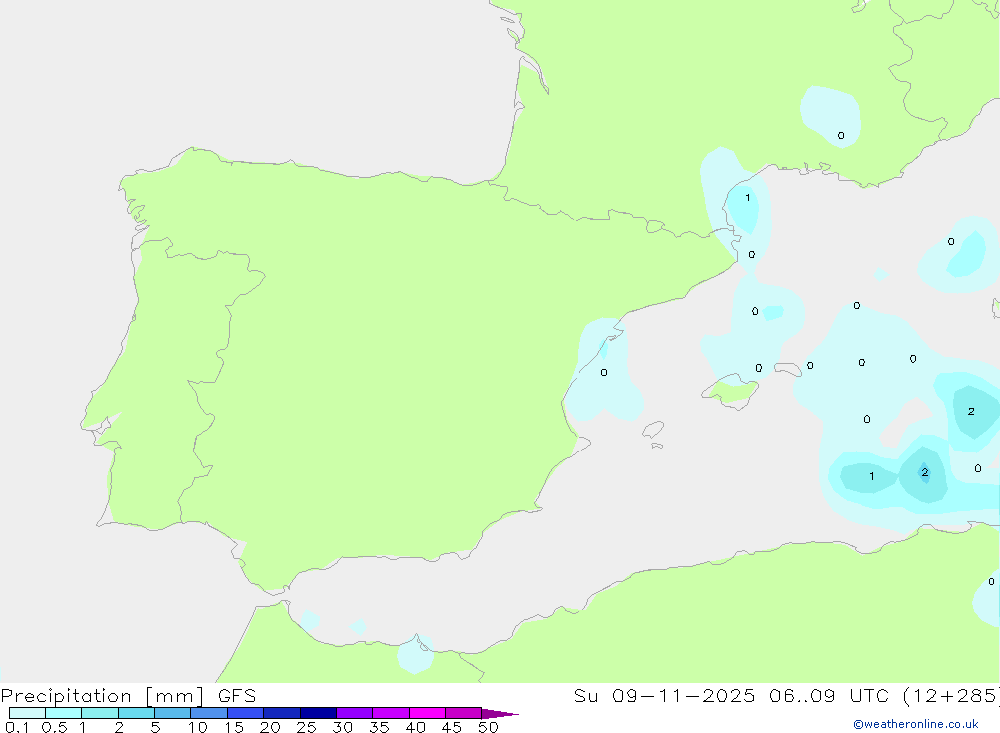
Task: Select the 2–5 mm legend color swatch
Action: (136, 713)
